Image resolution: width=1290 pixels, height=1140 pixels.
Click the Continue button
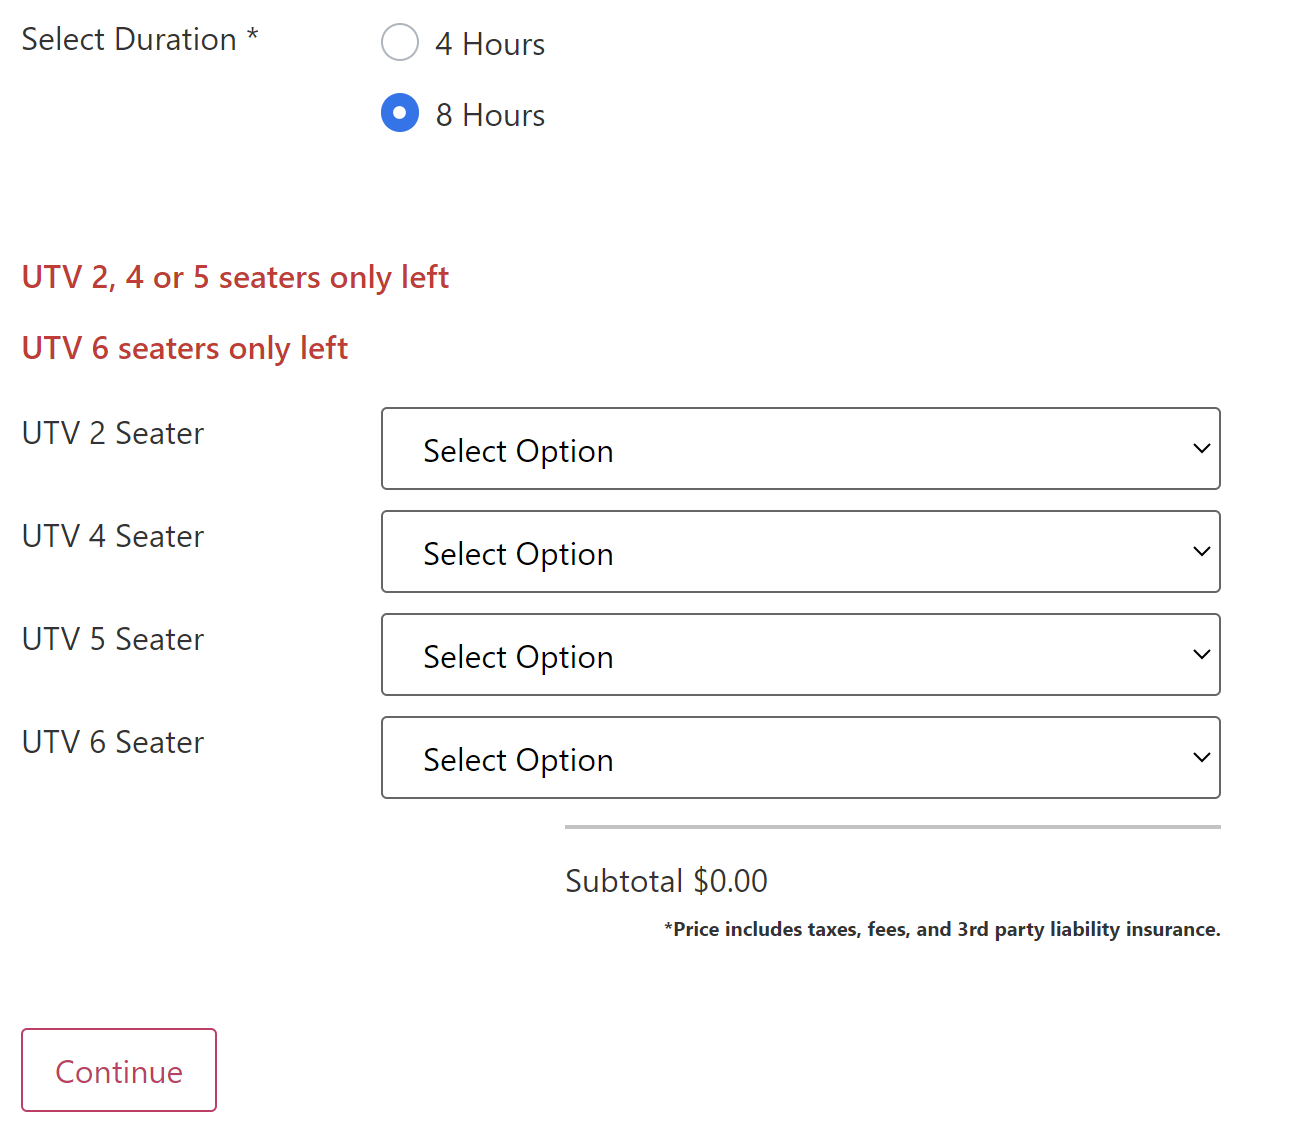point(118,1070)
